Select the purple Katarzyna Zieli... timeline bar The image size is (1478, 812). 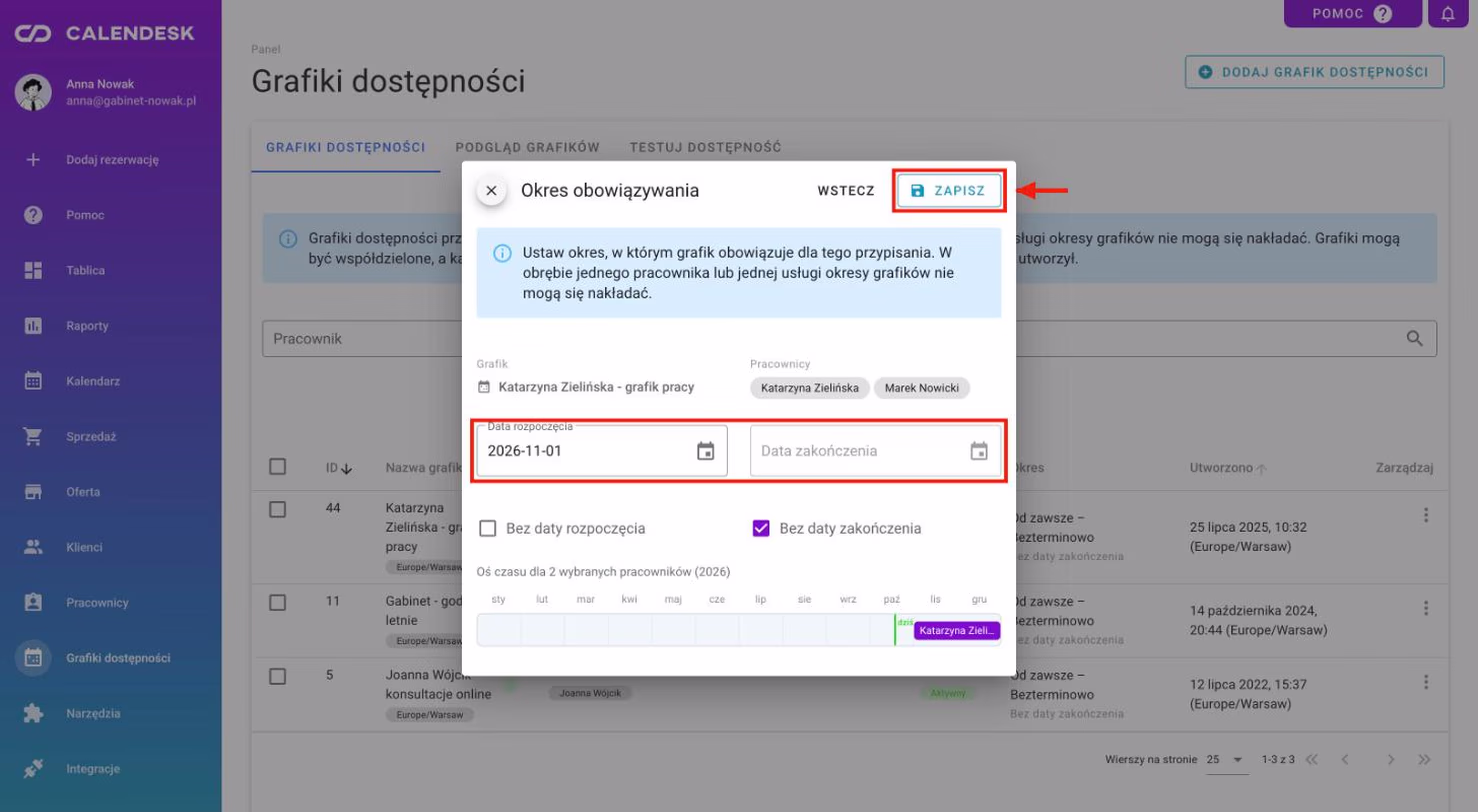957,631
